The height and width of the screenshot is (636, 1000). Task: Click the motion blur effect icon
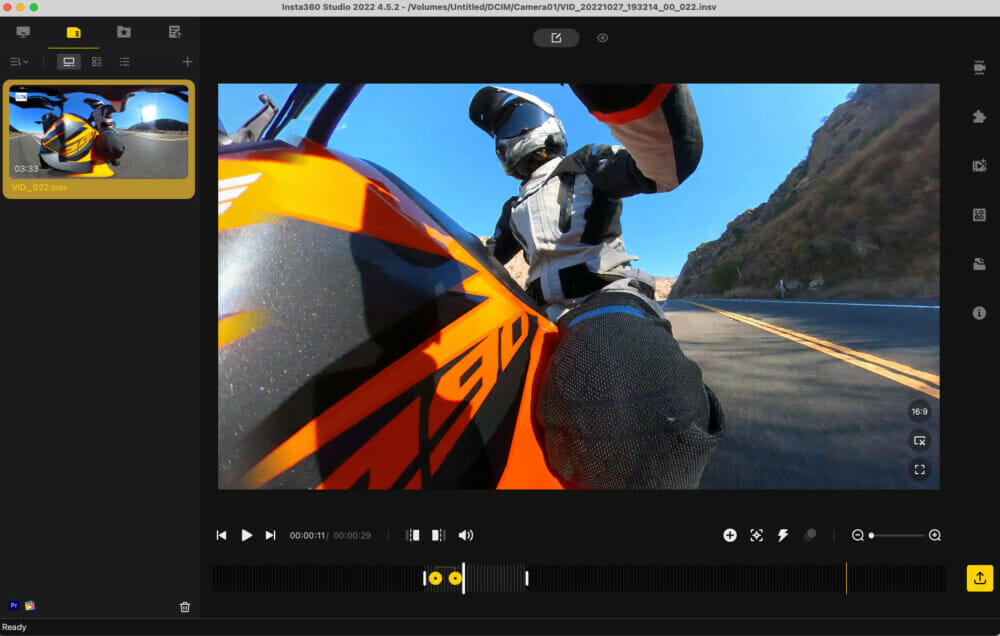pos(810,535)
